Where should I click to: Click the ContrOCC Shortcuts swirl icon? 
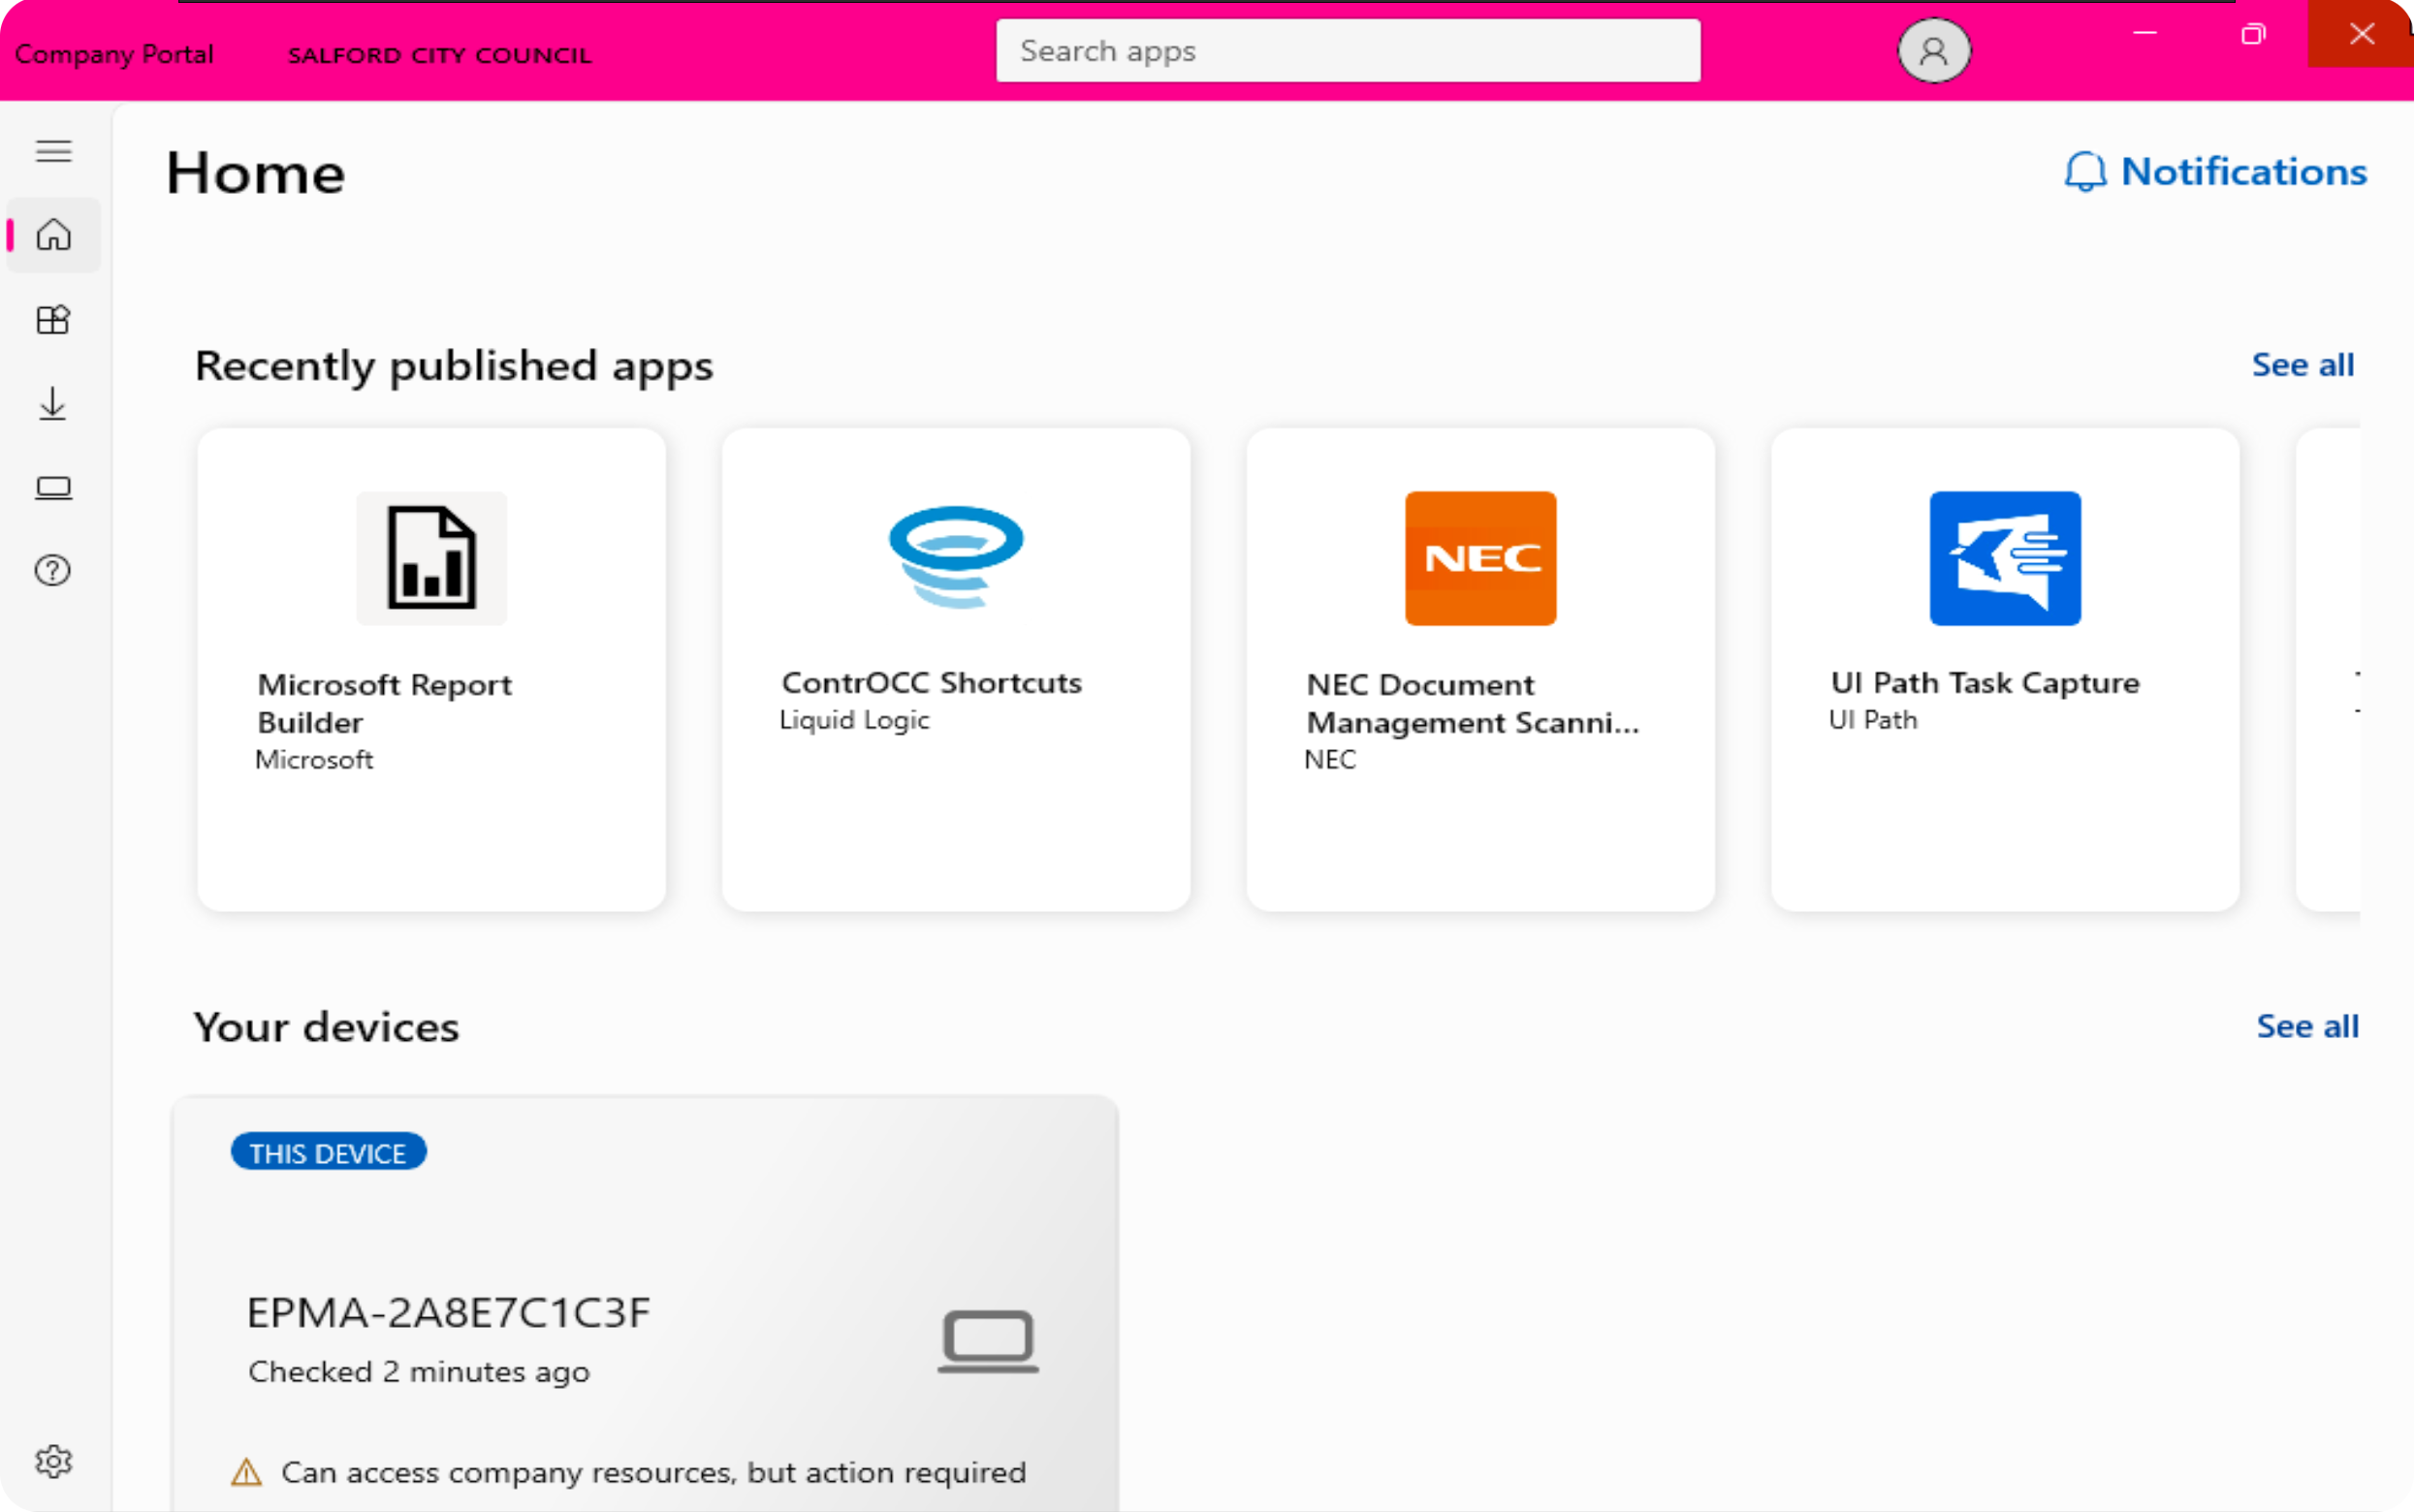956,557
